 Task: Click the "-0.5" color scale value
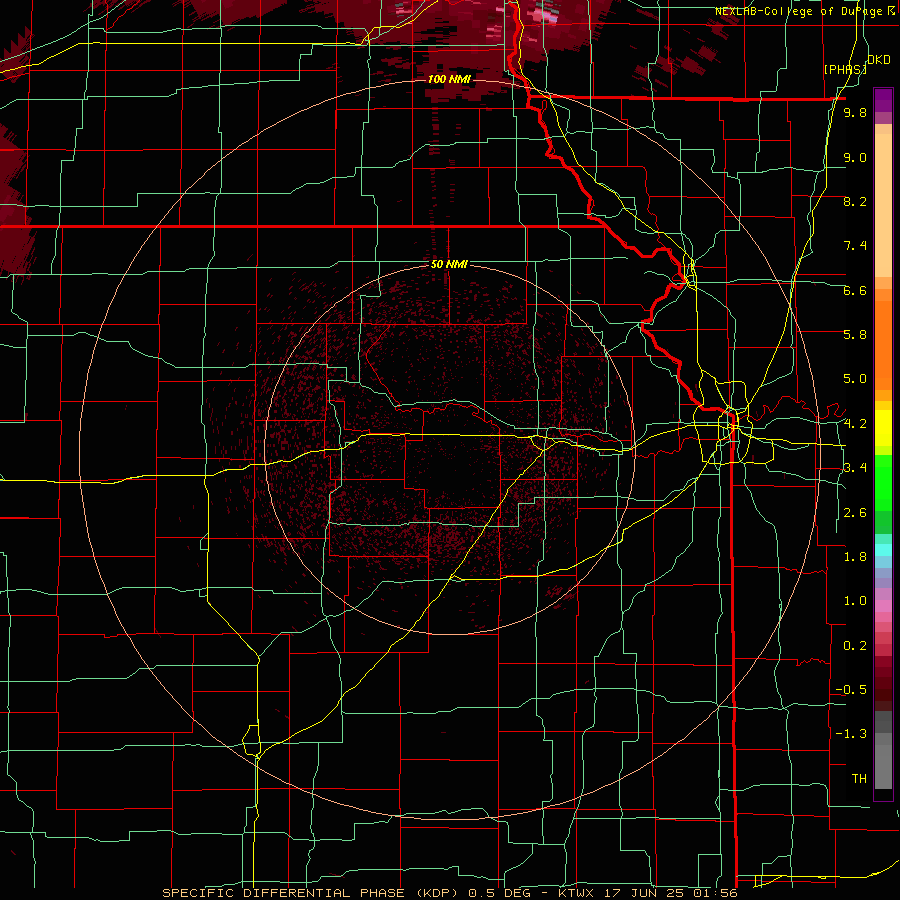pos(851,690)
